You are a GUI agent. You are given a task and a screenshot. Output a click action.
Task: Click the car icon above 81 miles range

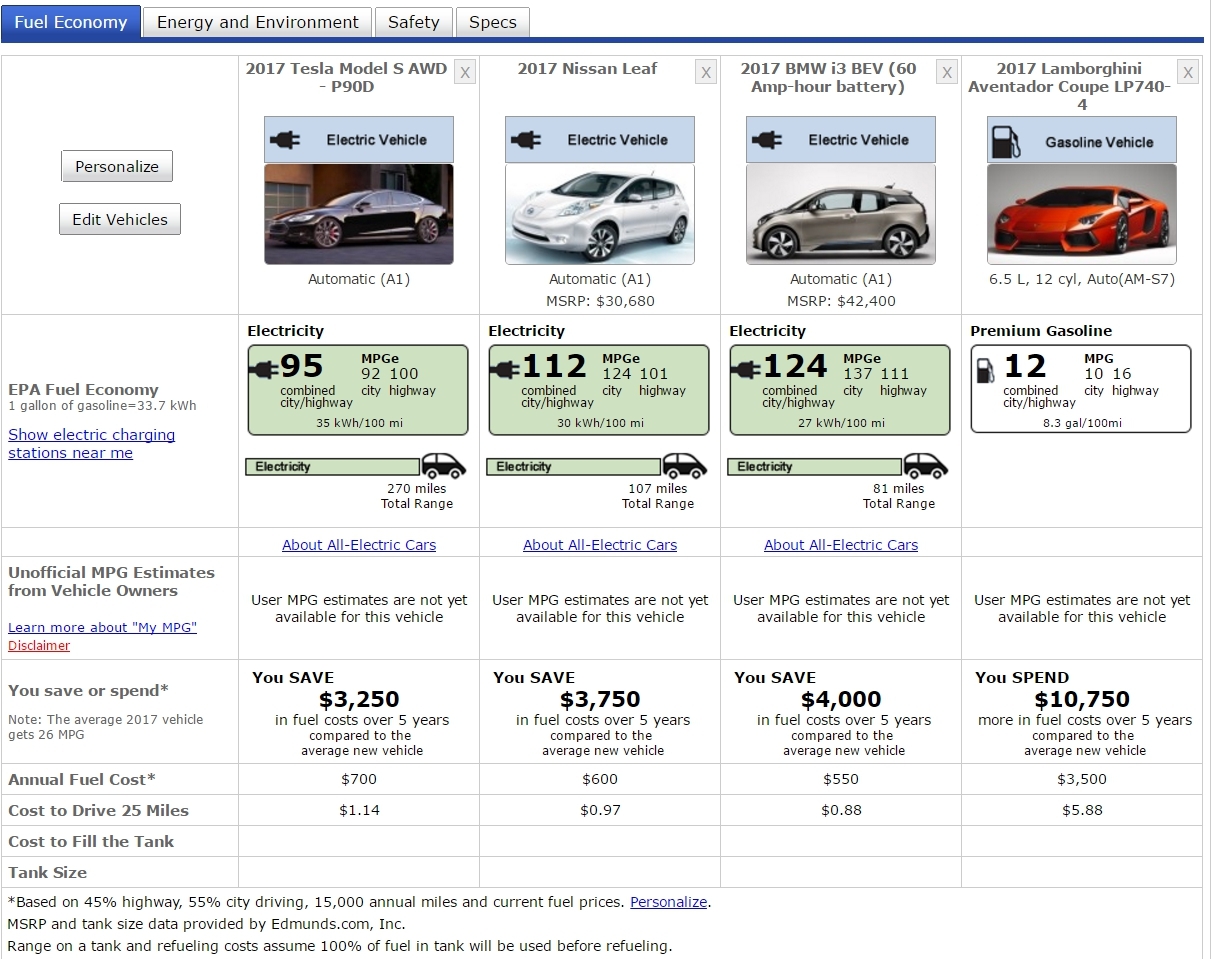[x=925, y=466]
